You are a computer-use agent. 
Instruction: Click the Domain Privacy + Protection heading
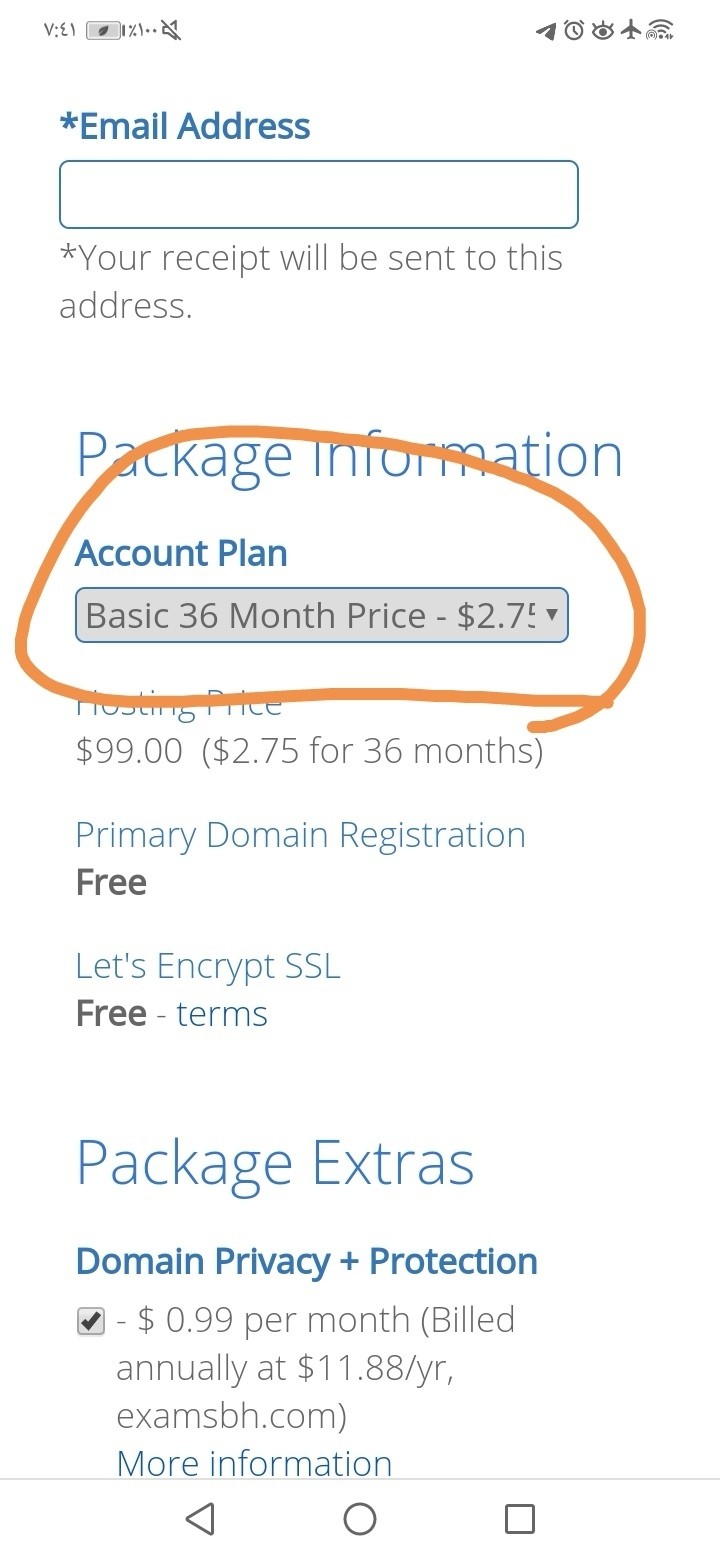(306, 1261)
